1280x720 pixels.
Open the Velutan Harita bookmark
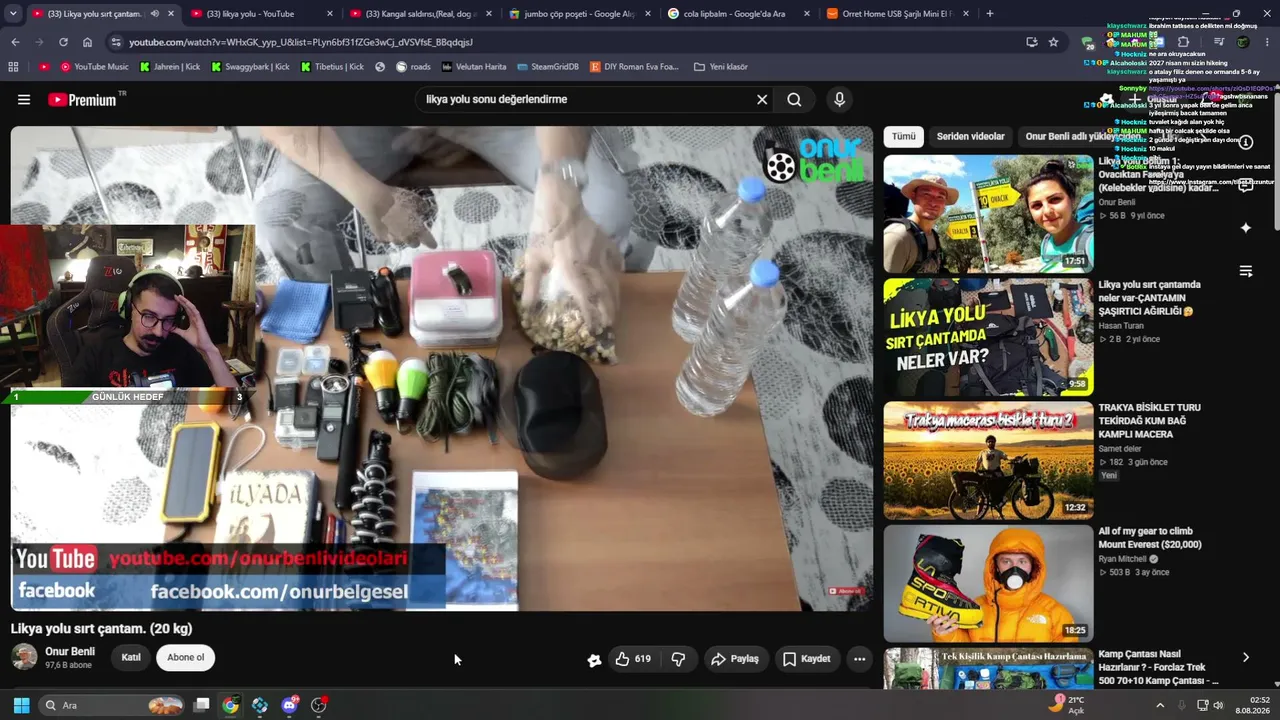point(473,67)
